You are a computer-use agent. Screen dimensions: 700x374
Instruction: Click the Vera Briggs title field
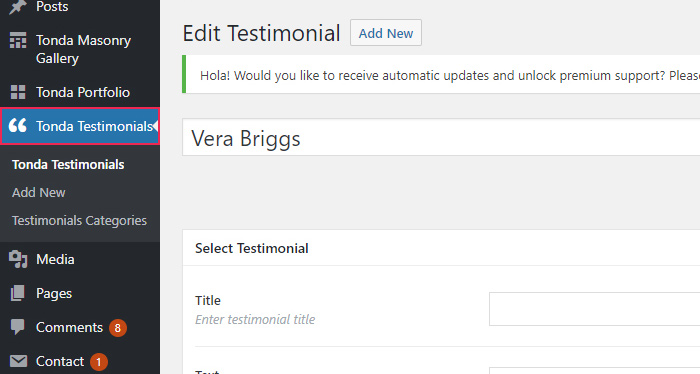[x=441, y=137]
